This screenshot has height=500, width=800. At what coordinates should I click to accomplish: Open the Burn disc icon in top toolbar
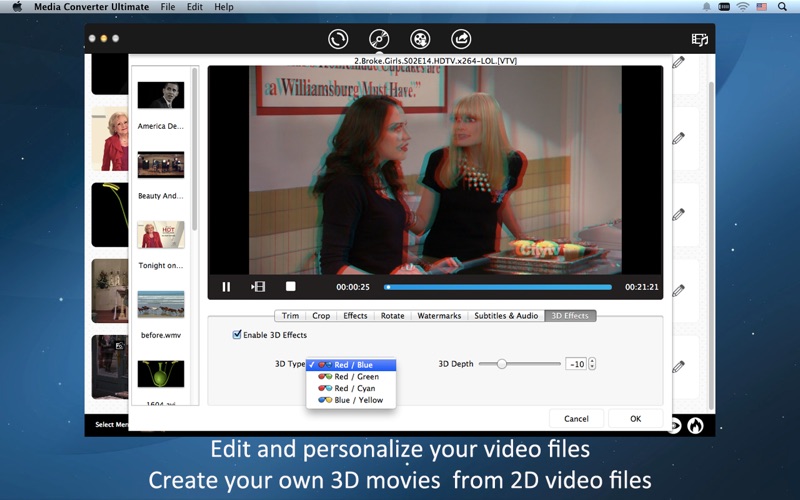click(x=379, y=39)
